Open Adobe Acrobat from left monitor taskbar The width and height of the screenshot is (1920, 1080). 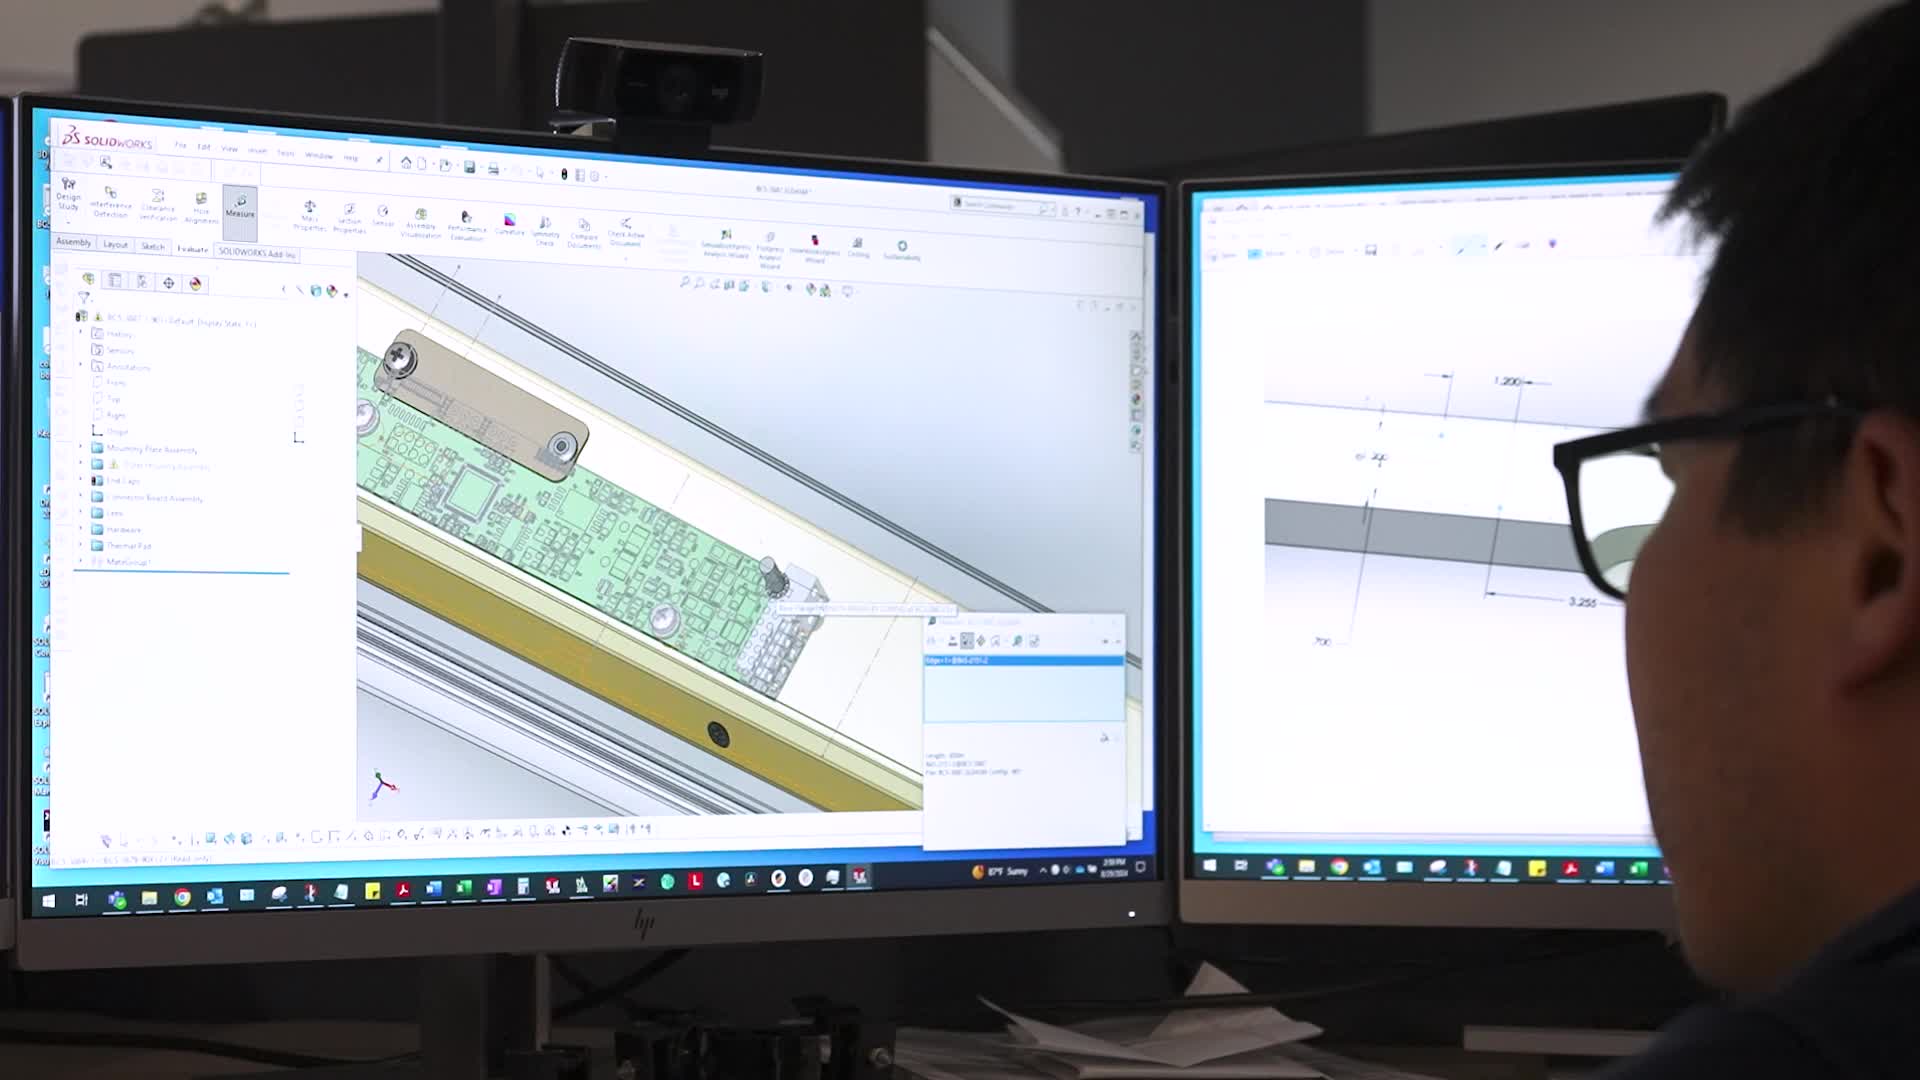[x=402, y=890]
